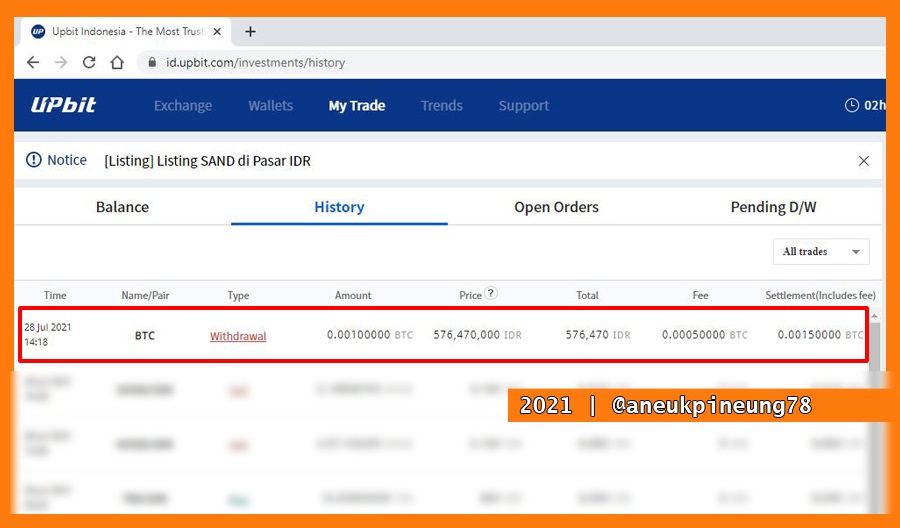
Task: Open the Exchange menu
Action: 183,106
